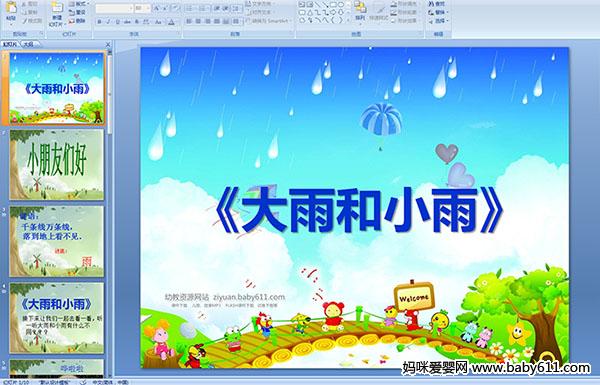Toggle italic formatting
Viewport: 600px width, 385px height.
[108, 22]
